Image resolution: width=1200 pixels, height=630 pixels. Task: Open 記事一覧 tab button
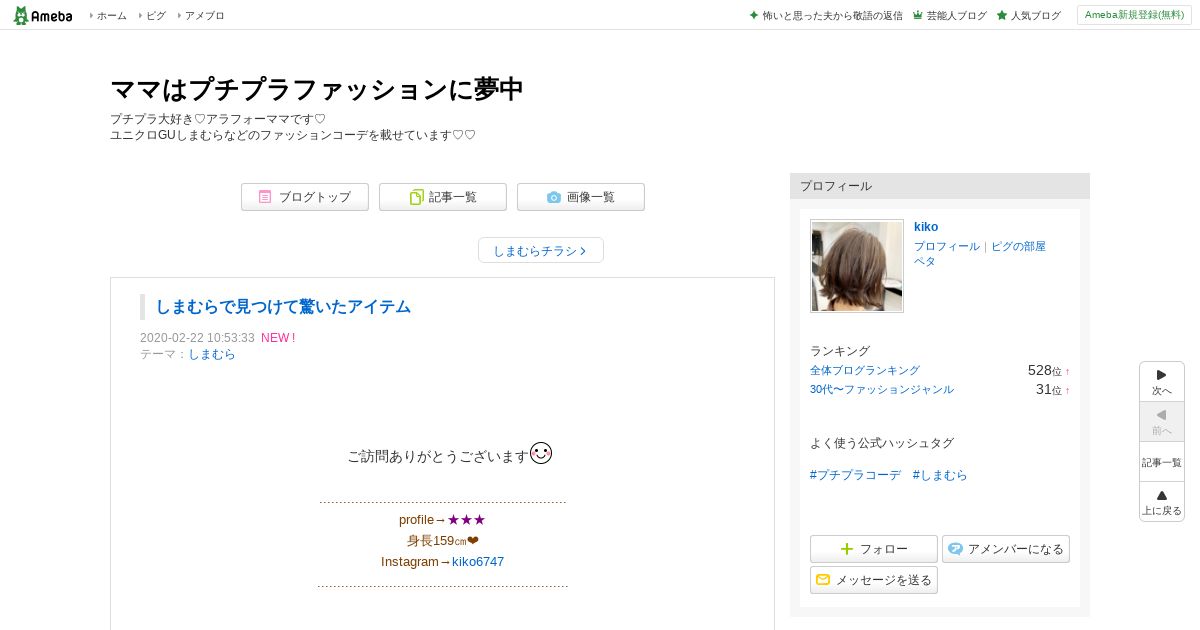443,197
